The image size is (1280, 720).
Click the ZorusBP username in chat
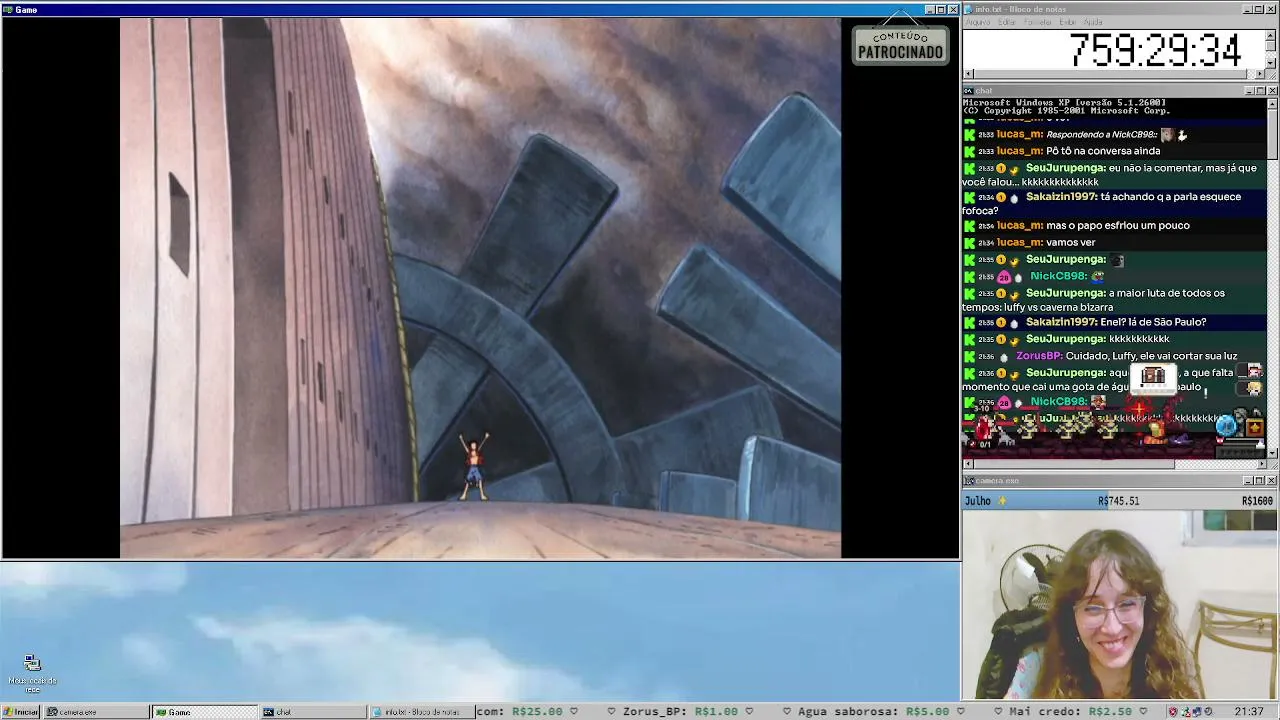(1038, 356)
